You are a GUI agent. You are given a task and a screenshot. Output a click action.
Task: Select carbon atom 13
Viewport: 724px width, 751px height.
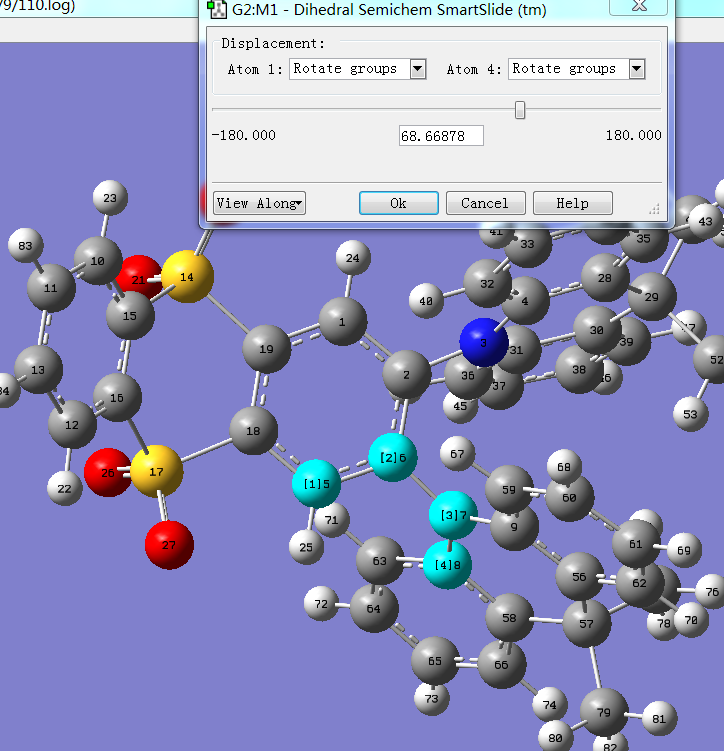38,369
